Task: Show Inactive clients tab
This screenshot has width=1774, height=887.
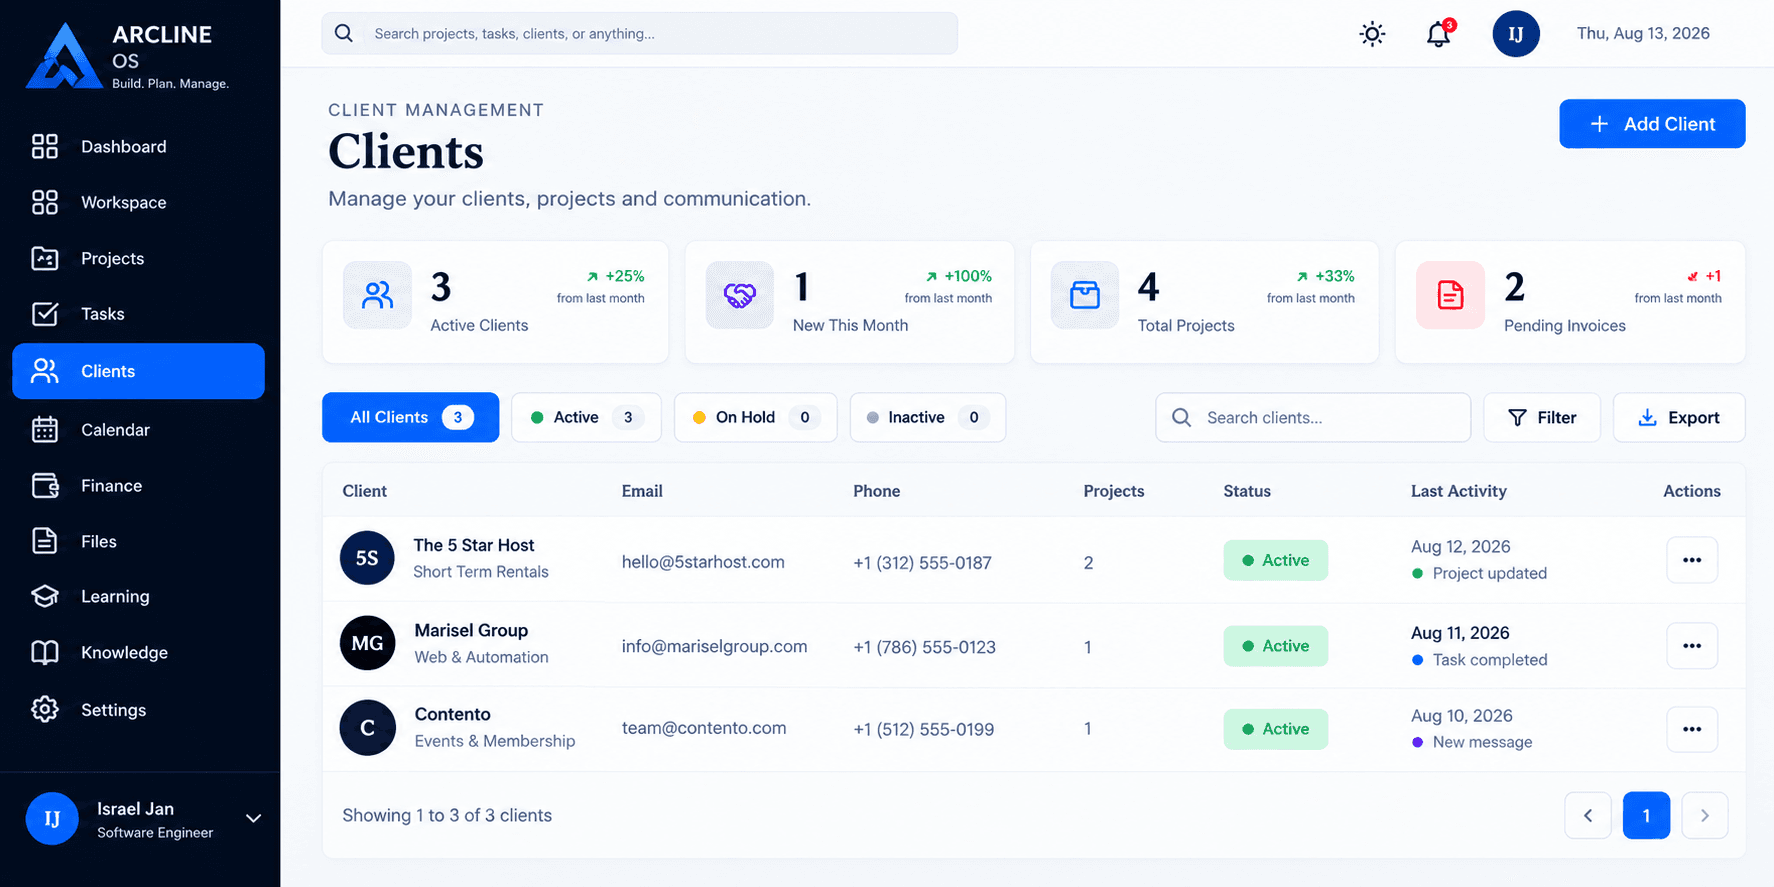Action: (x=928, y=417)
